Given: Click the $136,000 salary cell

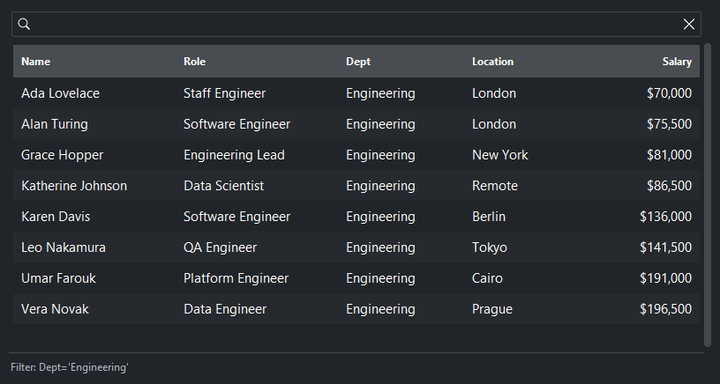Looking at the screenshot, I should click(666, 216).
